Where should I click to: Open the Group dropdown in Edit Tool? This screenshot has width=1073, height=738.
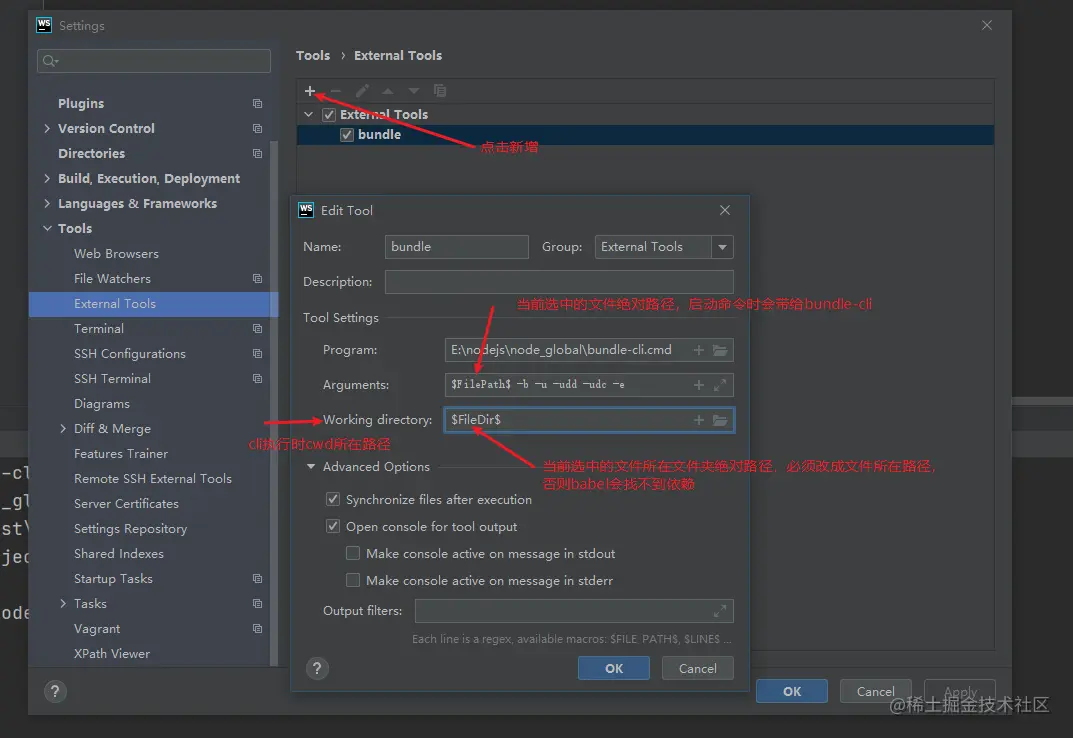pos(722,247)
